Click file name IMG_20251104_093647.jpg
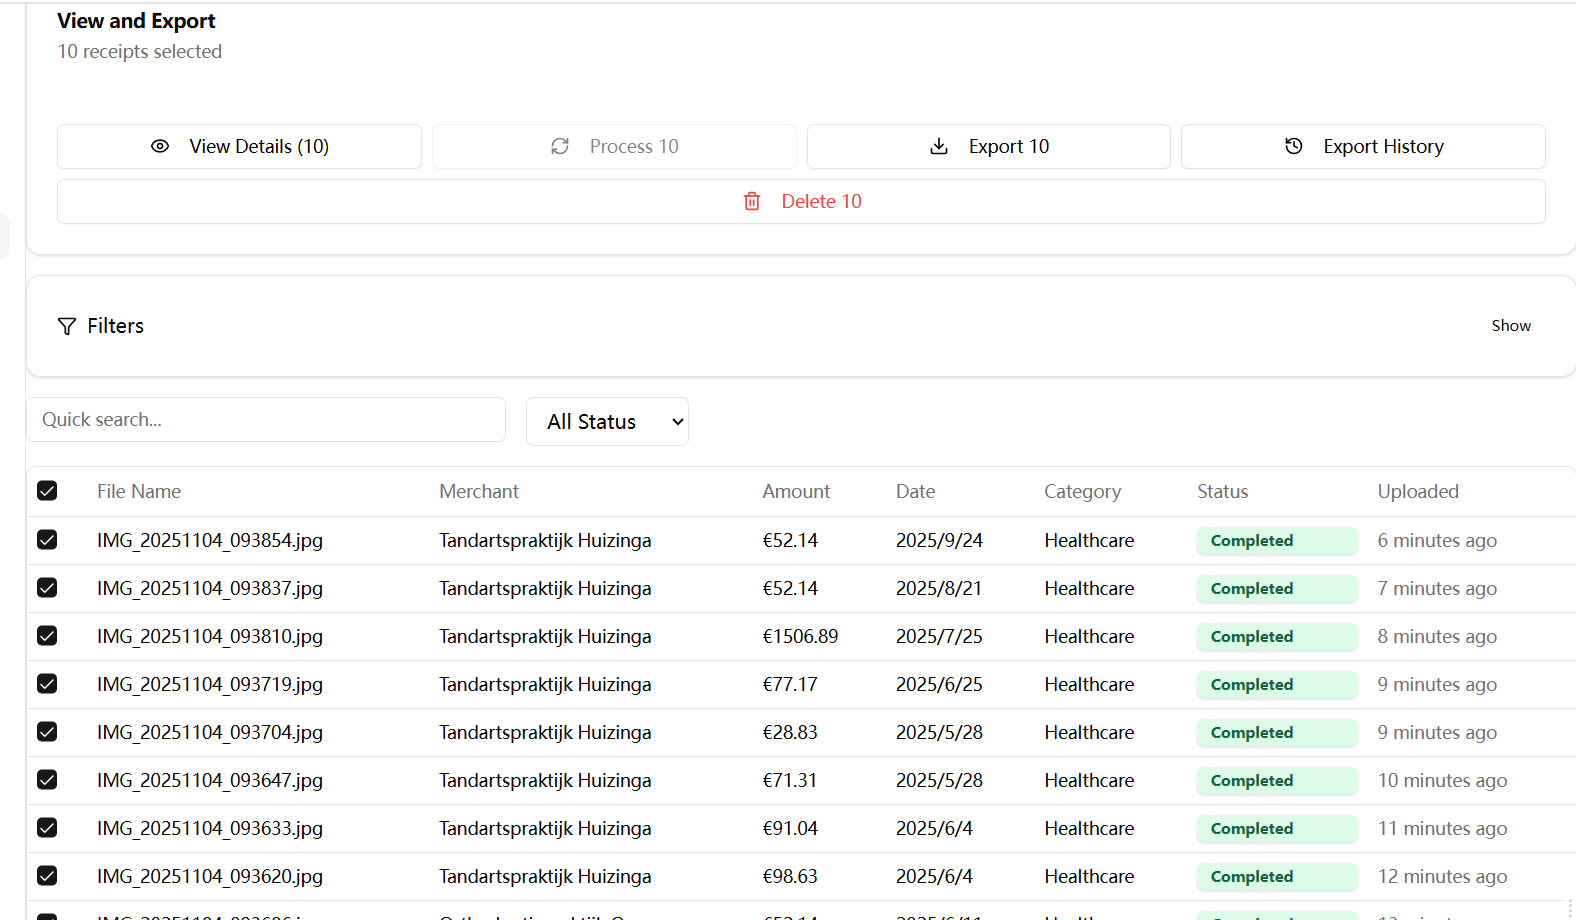1576x920 pixels. pos(210,780)
